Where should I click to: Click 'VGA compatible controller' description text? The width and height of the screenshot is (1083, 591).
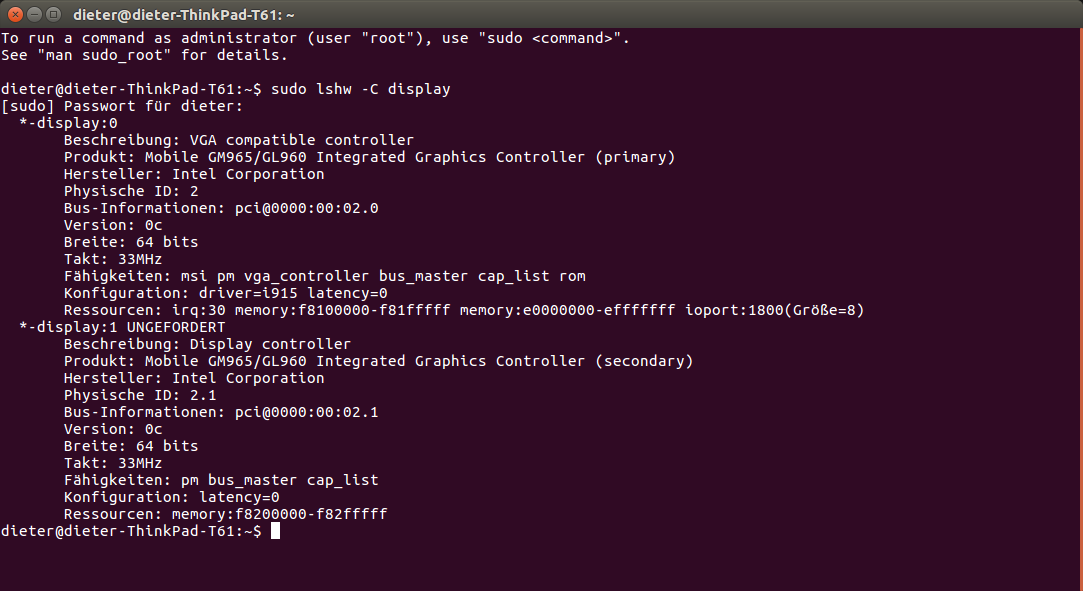point(302,140)
